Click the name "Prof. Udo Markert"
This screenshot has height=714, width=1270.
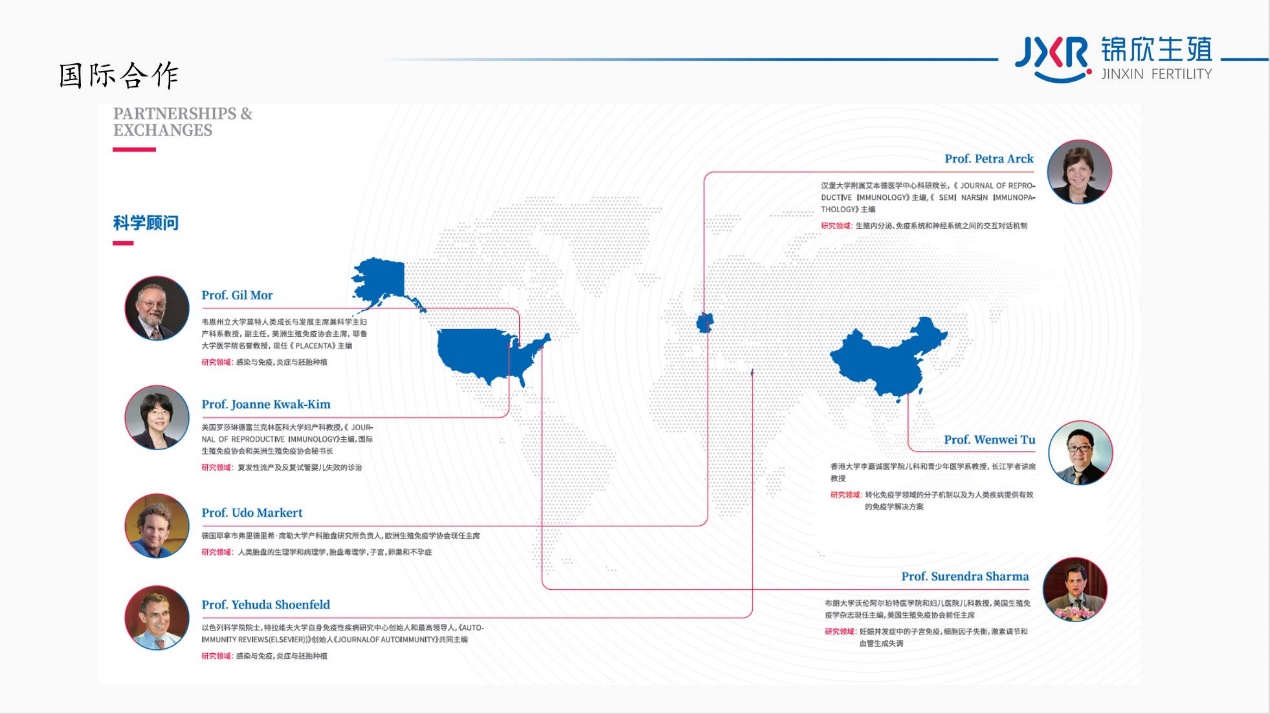point(252,513)
